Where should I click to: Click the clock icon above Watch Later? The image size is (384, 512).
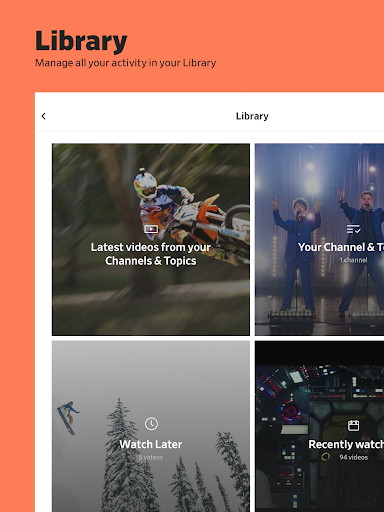(x=151, y=424)
